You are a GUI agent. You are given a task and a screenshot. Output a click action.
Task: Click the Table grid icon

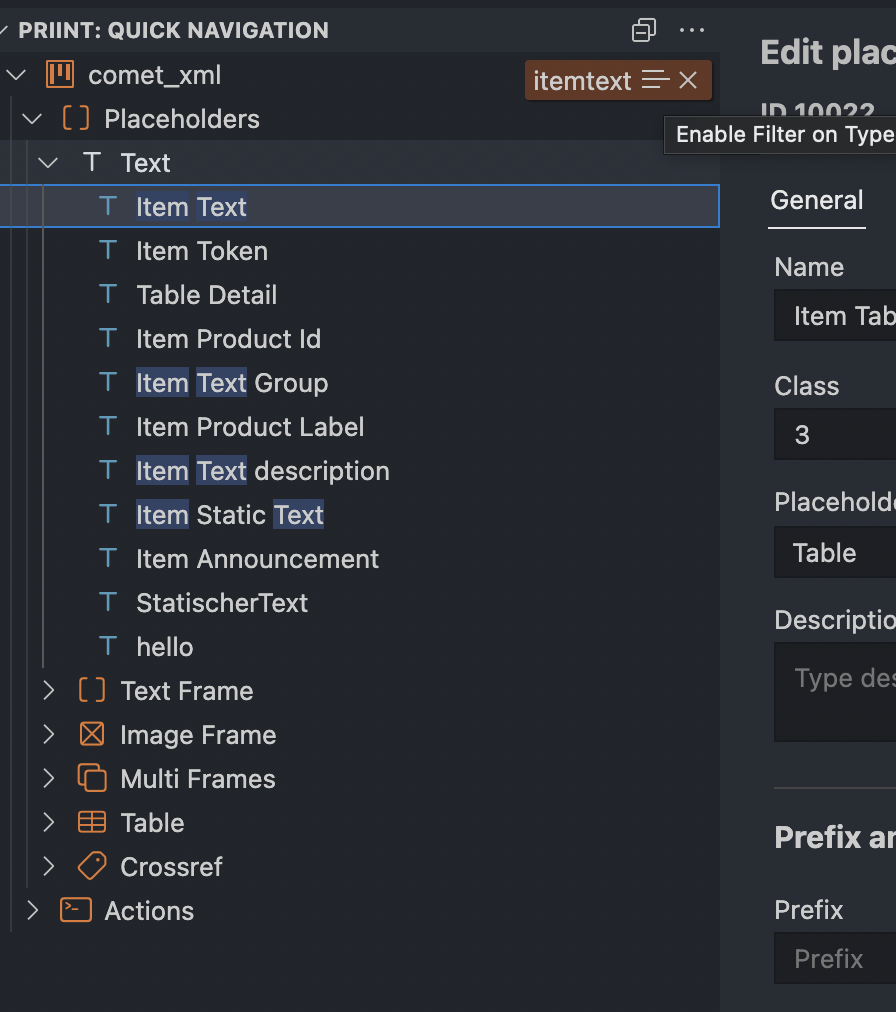(x=92, y=822)
